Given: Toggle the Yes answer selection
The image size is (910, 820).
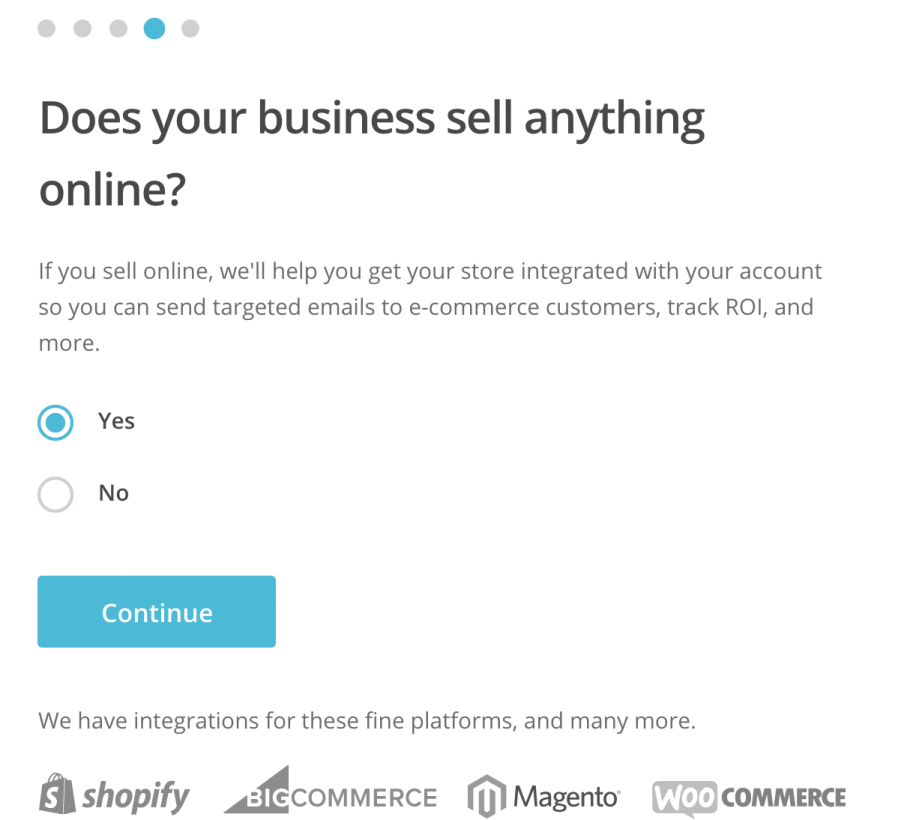Looking at the screenshot, I should click(x=55, y=422).
